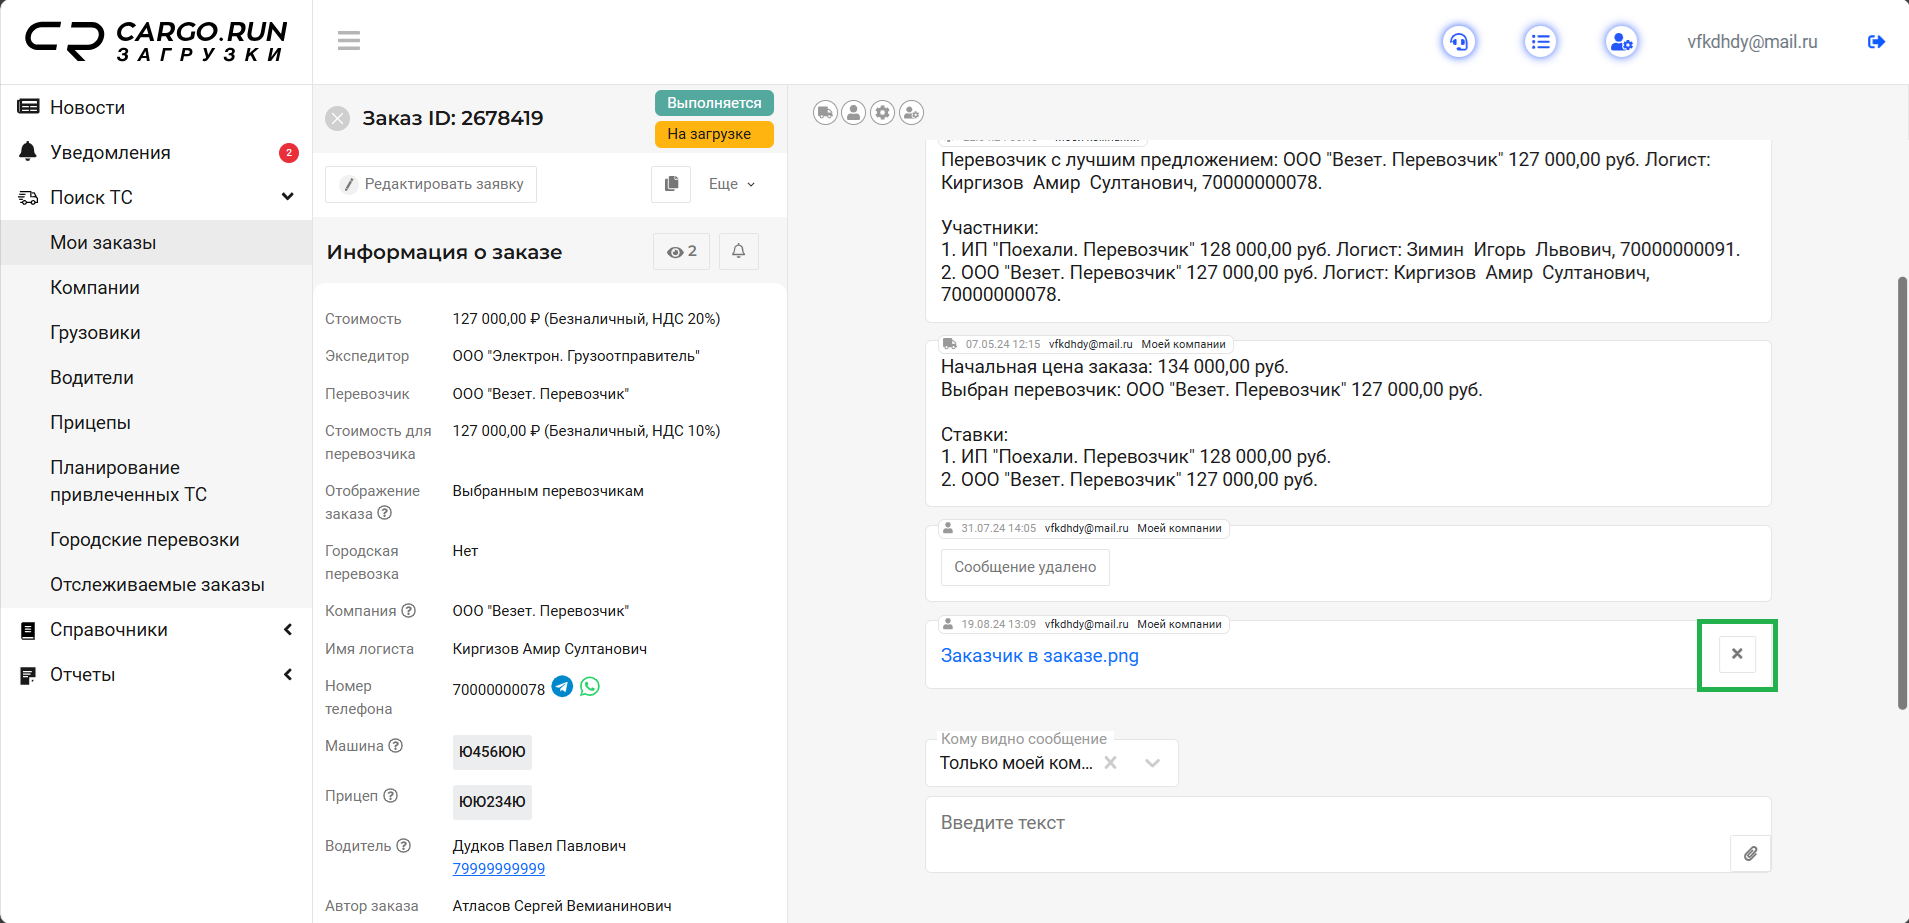Go to Уведомления in the sidebar
The height and width of the screenshot is (923, 1909).
[110, 153]
